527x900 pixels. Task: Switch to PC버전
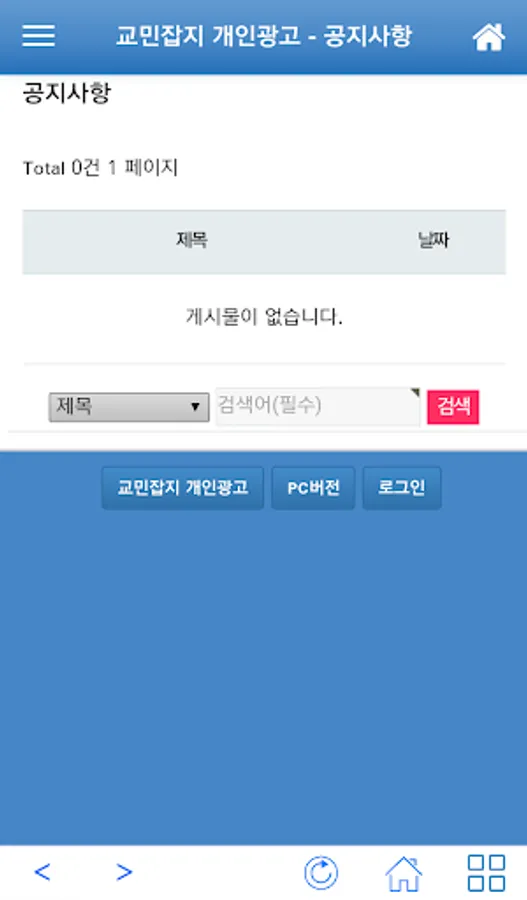click(x=313, y=488)
